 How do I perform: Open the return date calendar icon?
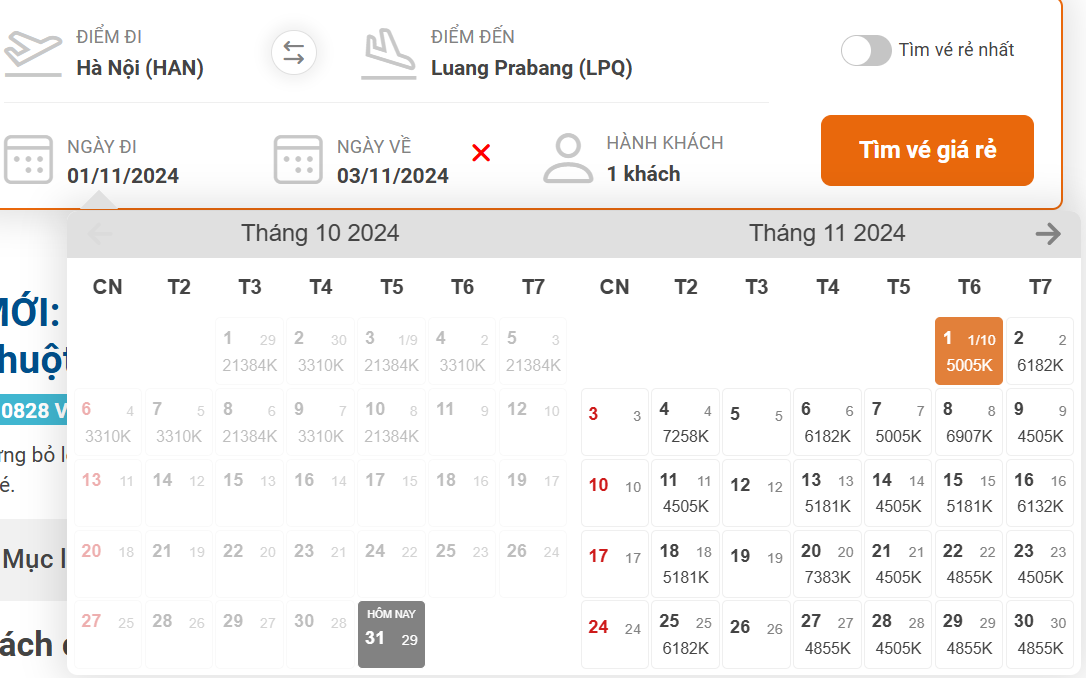point(298,159)
